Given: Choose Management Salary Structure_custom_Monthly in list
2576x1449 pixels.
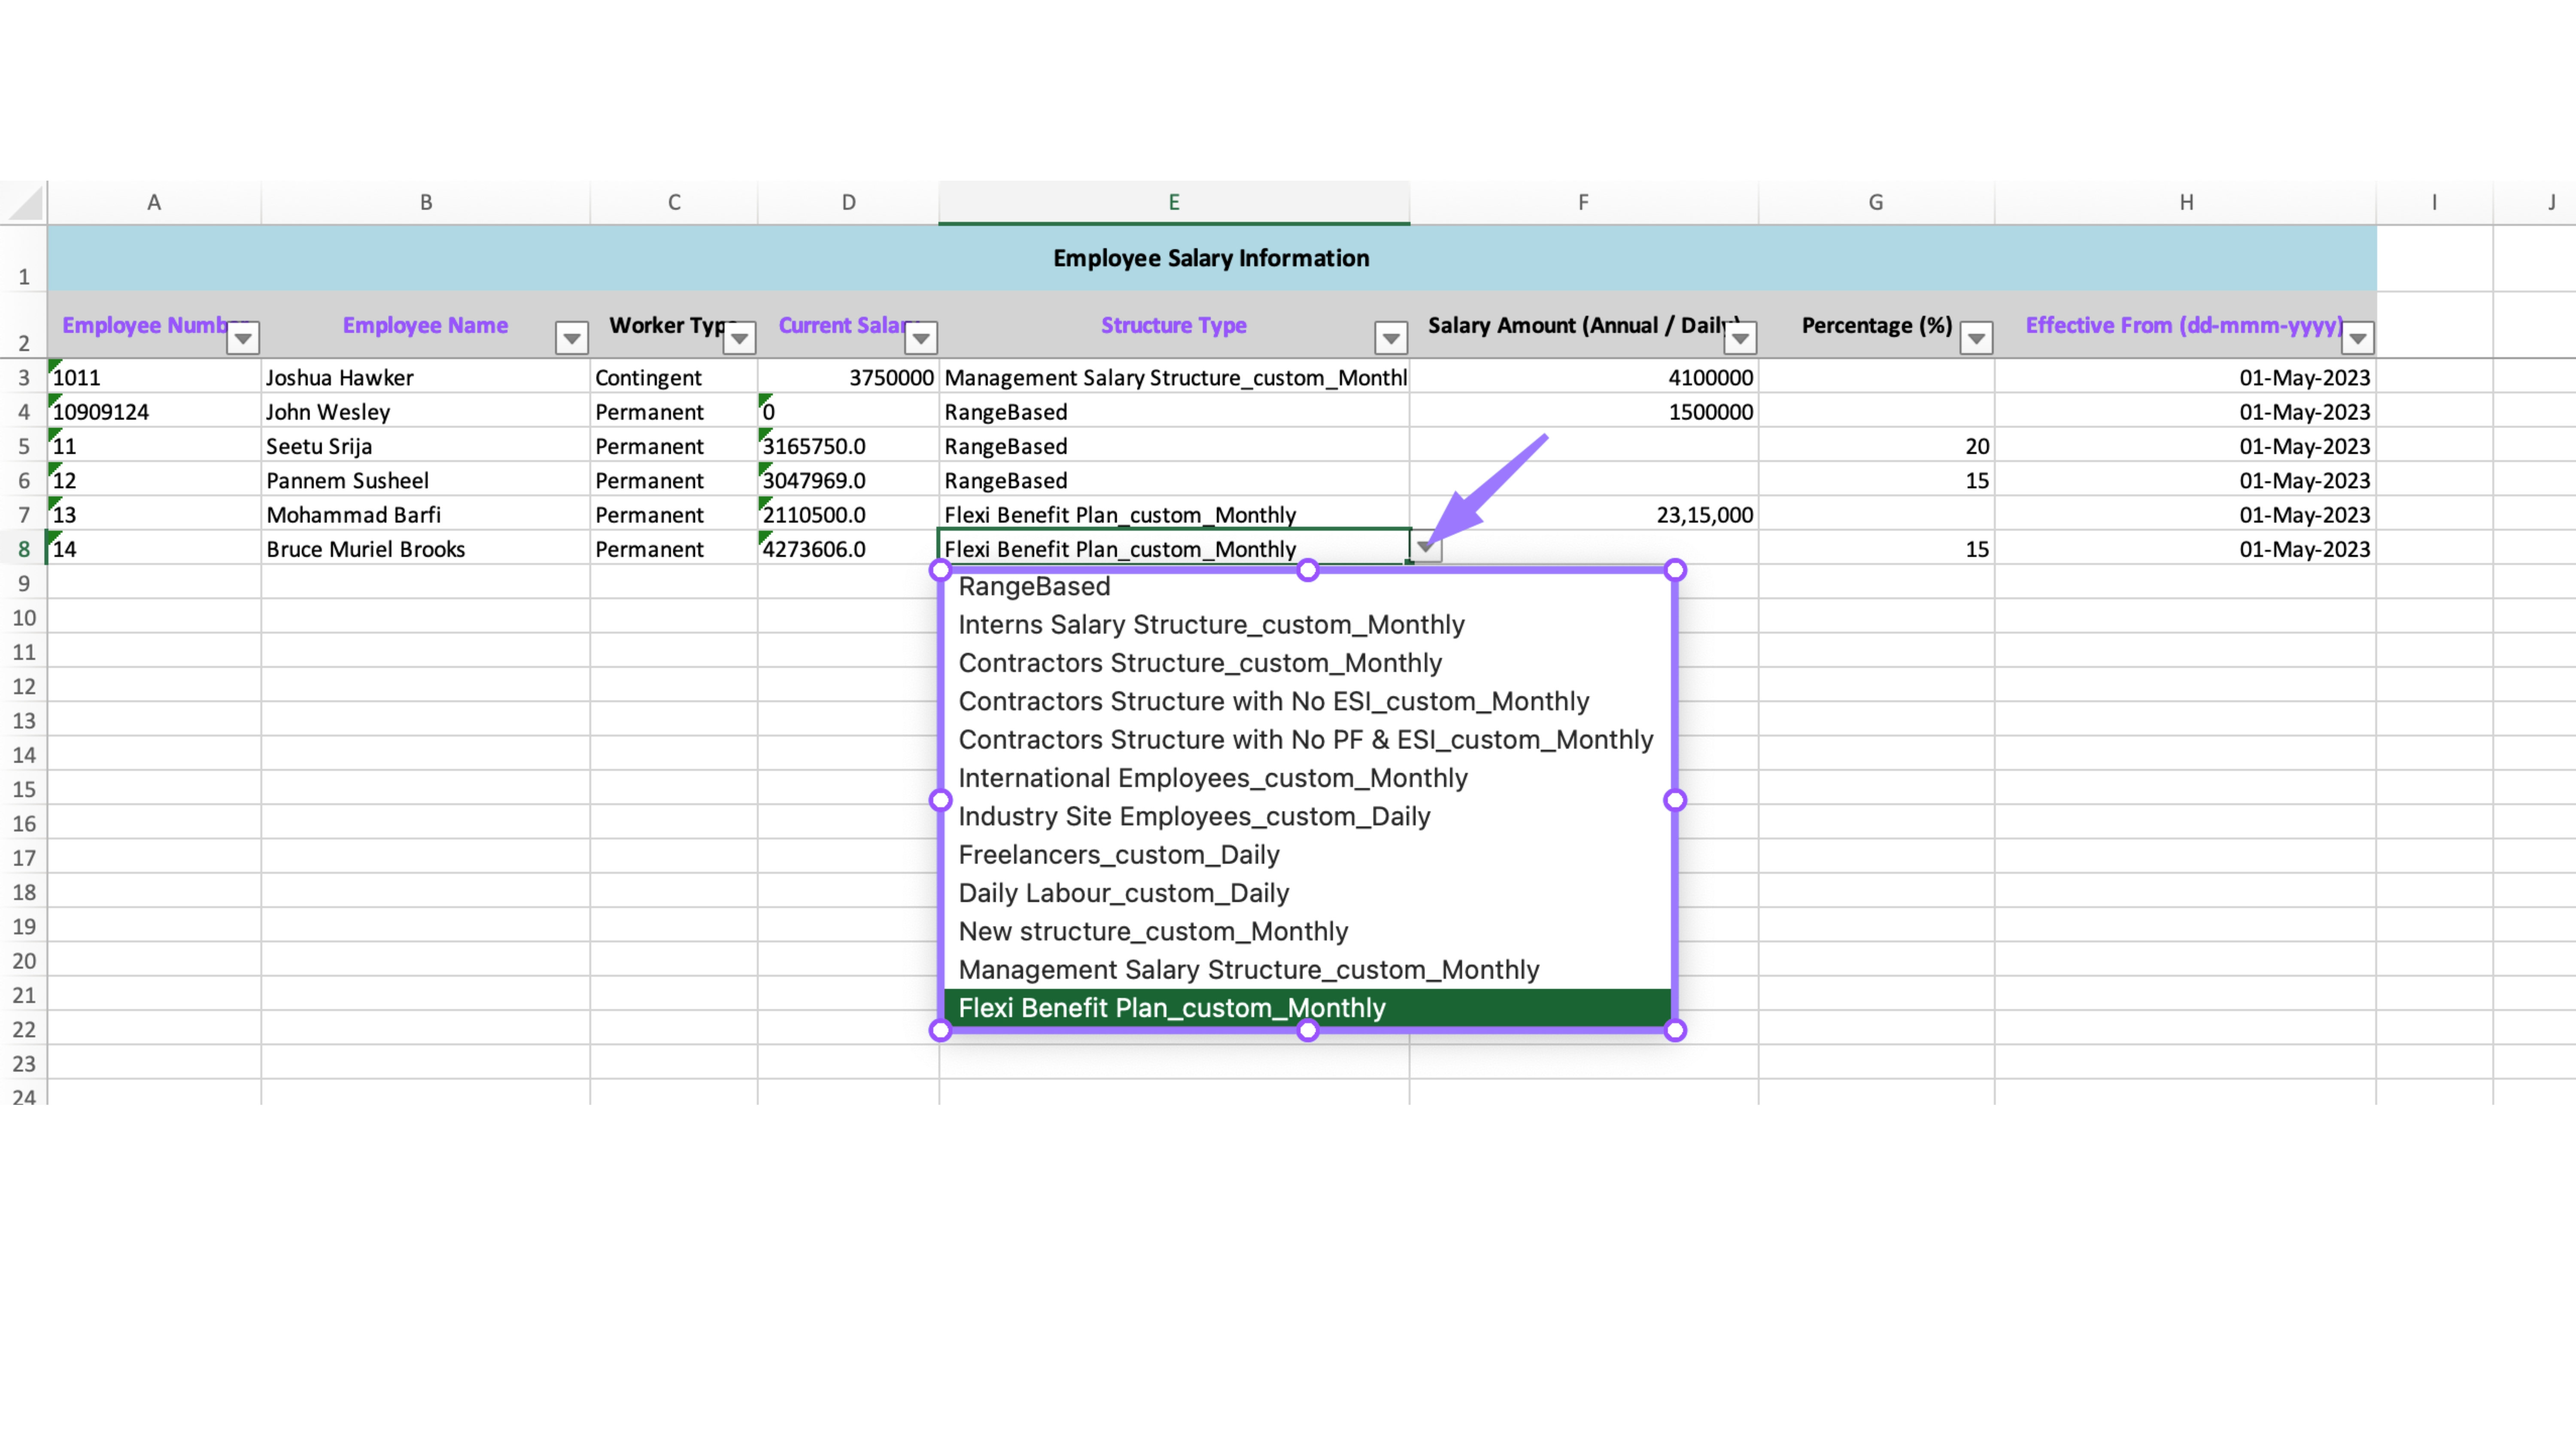Looking at the screenshot, I should (1248, 969).
